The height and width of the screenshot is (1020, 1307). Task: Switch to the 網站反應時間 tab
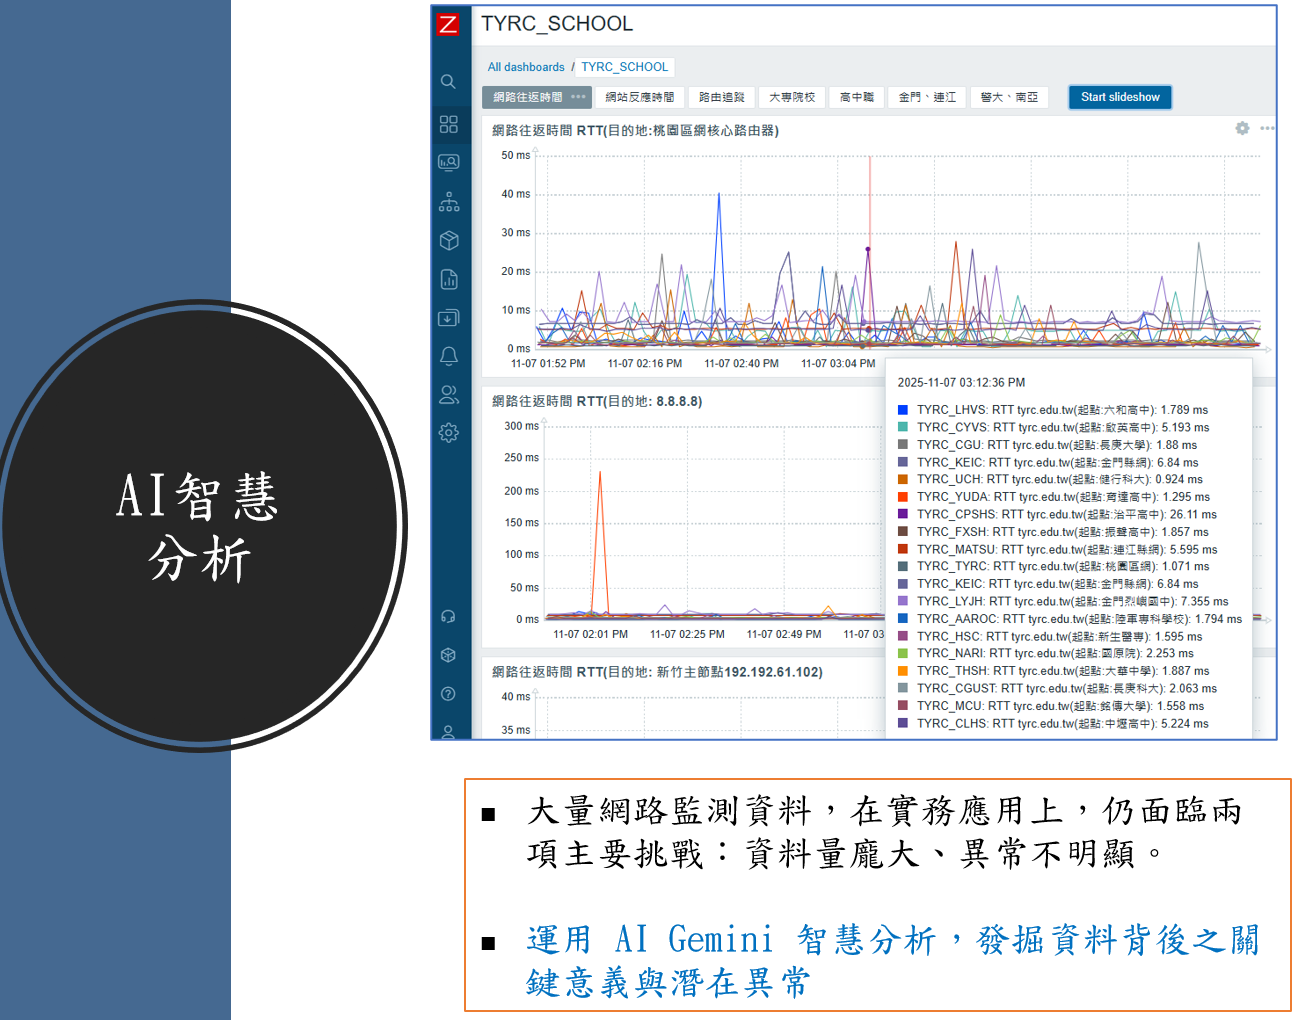click(x=639, y=97)
